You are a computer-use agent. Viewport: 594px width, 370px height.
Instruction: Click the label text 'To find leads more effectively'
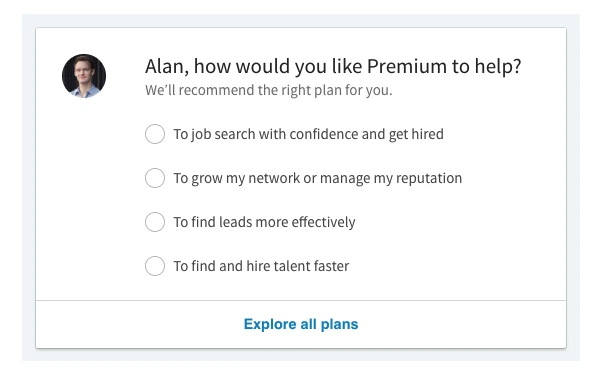264,222
